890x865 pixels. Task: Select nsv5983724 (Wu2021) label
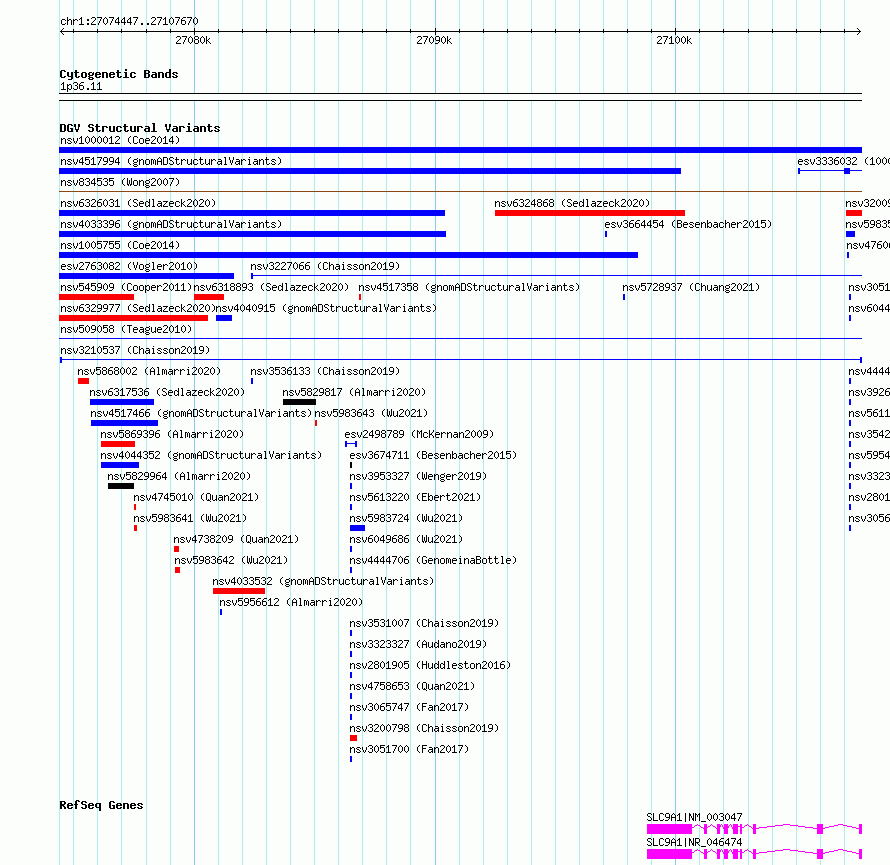406,518
